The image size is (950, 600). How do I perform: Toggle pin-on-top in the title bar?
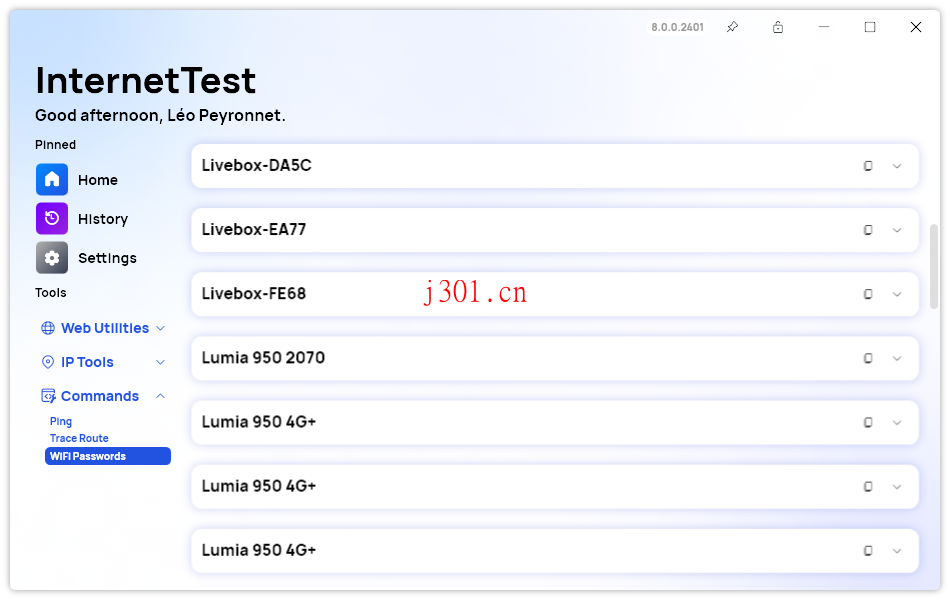point(732,27)
